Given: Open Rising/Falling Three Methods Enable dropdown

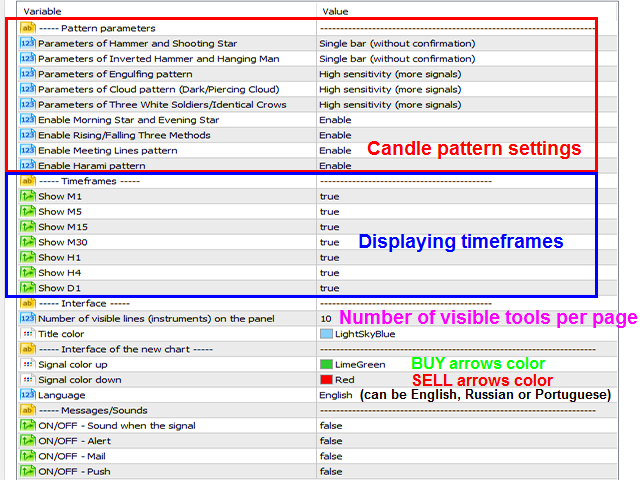Looking at the screenshot, I should click(335, 135).
